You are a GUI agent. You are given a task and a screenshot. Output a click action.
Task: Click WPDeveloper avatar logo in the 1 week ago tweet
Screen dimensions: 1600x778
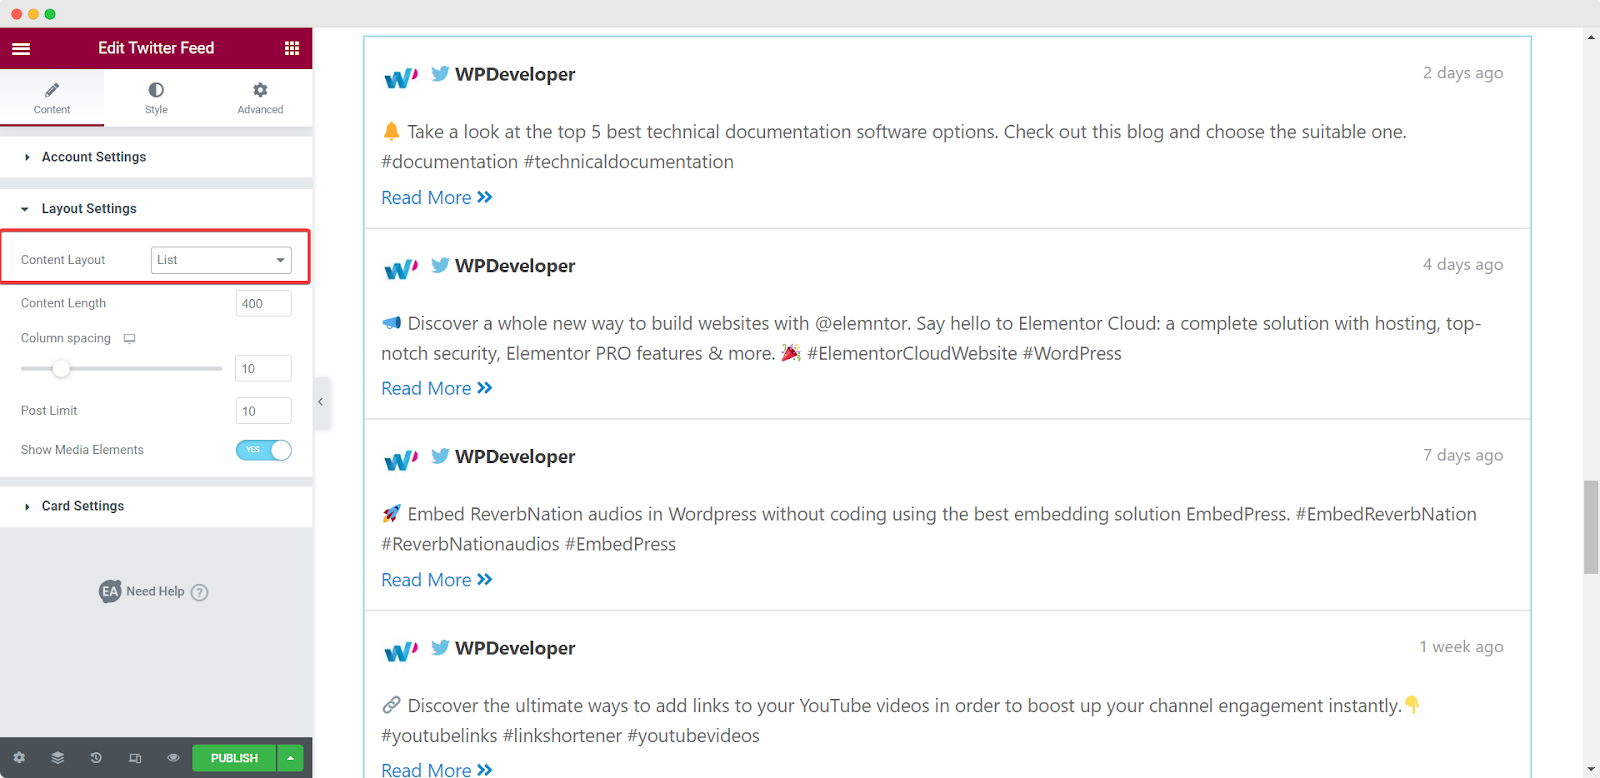(401, 652)
